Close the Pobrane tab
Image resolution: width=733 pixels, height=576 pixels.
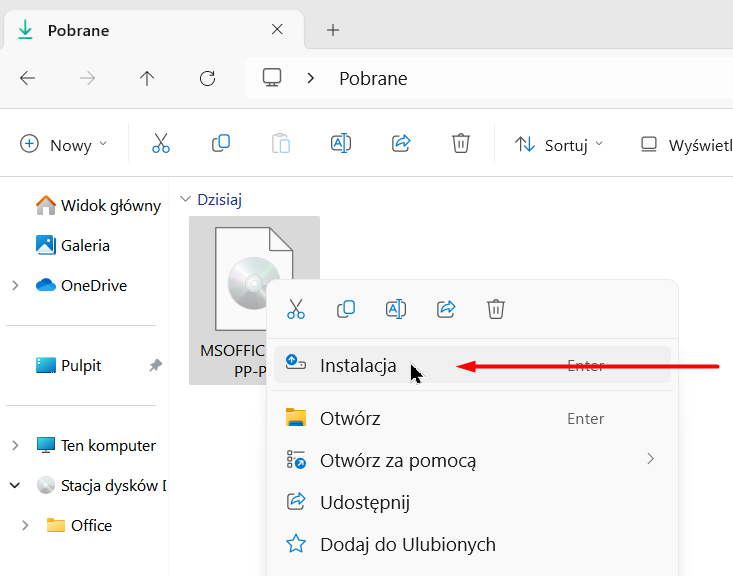coord(277,29)
